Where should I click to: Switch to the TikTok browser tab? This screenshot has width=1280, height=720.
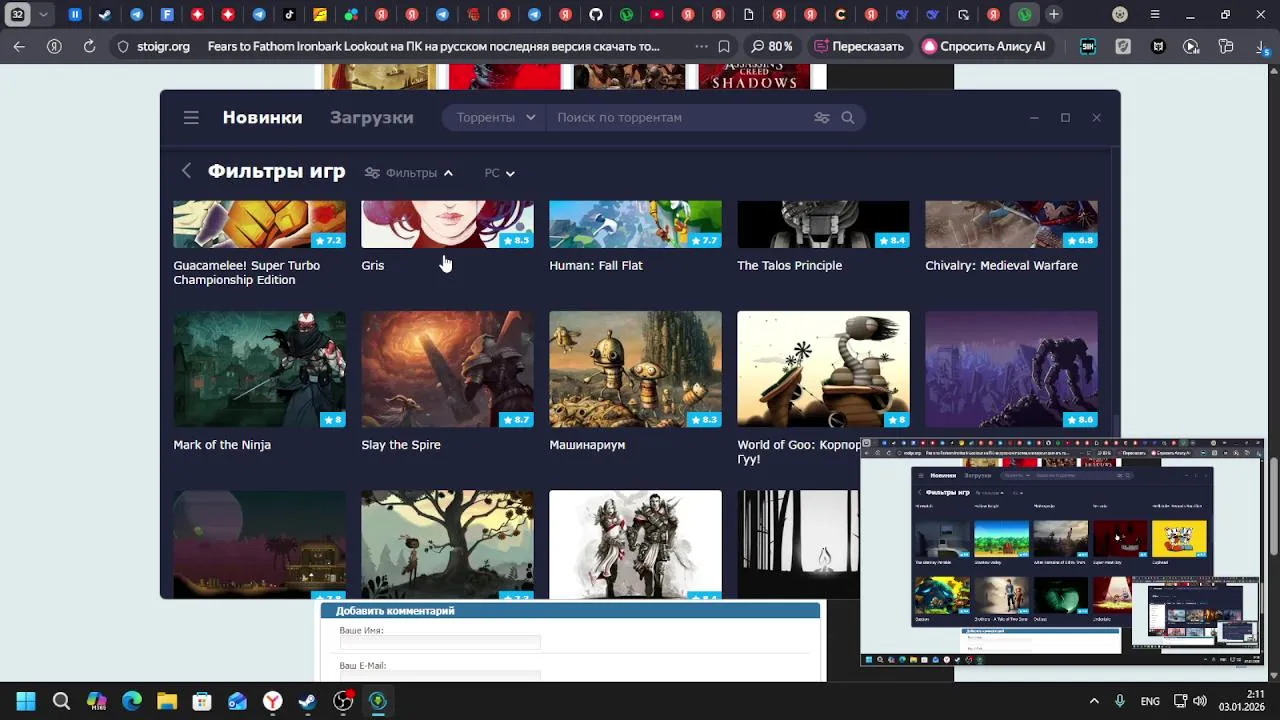(289, 14)
